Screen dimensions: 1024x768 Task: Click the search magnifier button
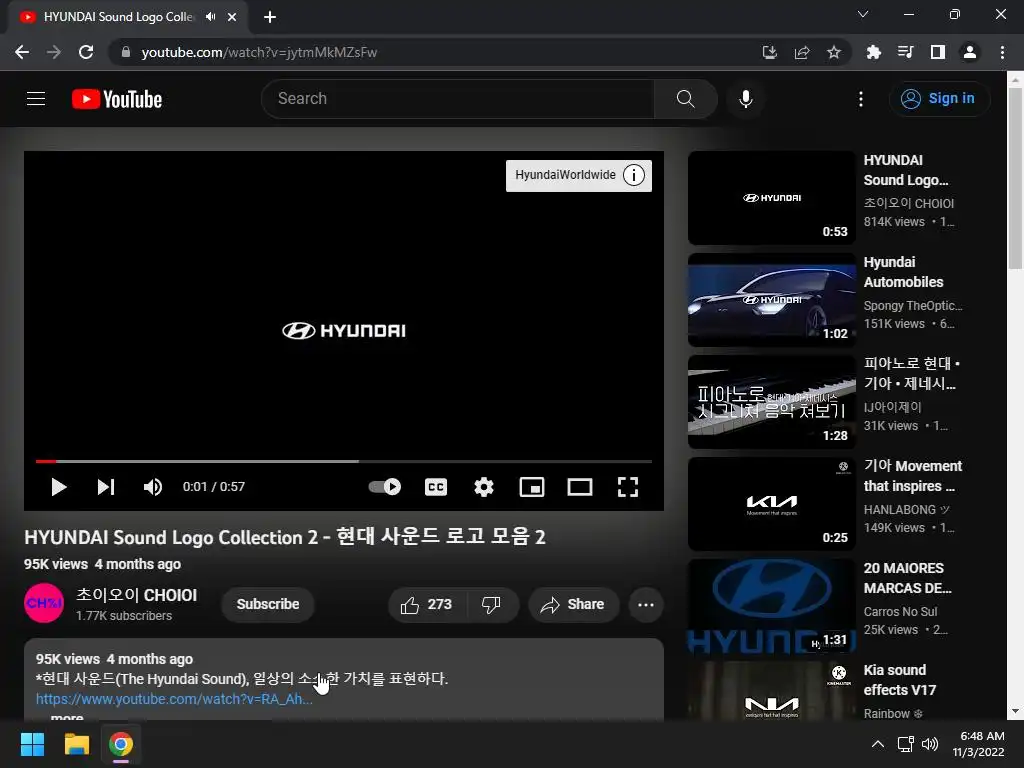[x=685, y=99]
